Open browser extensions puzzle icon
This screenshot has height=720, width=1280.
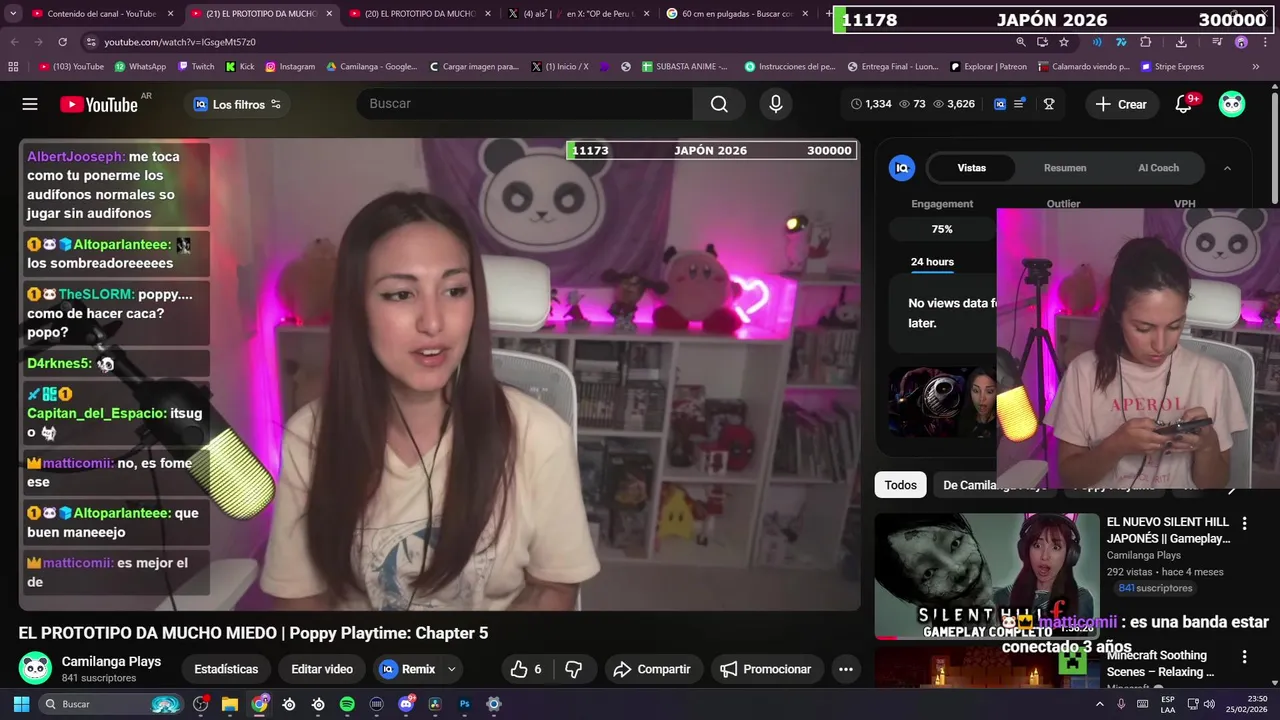click(1146, 42)
